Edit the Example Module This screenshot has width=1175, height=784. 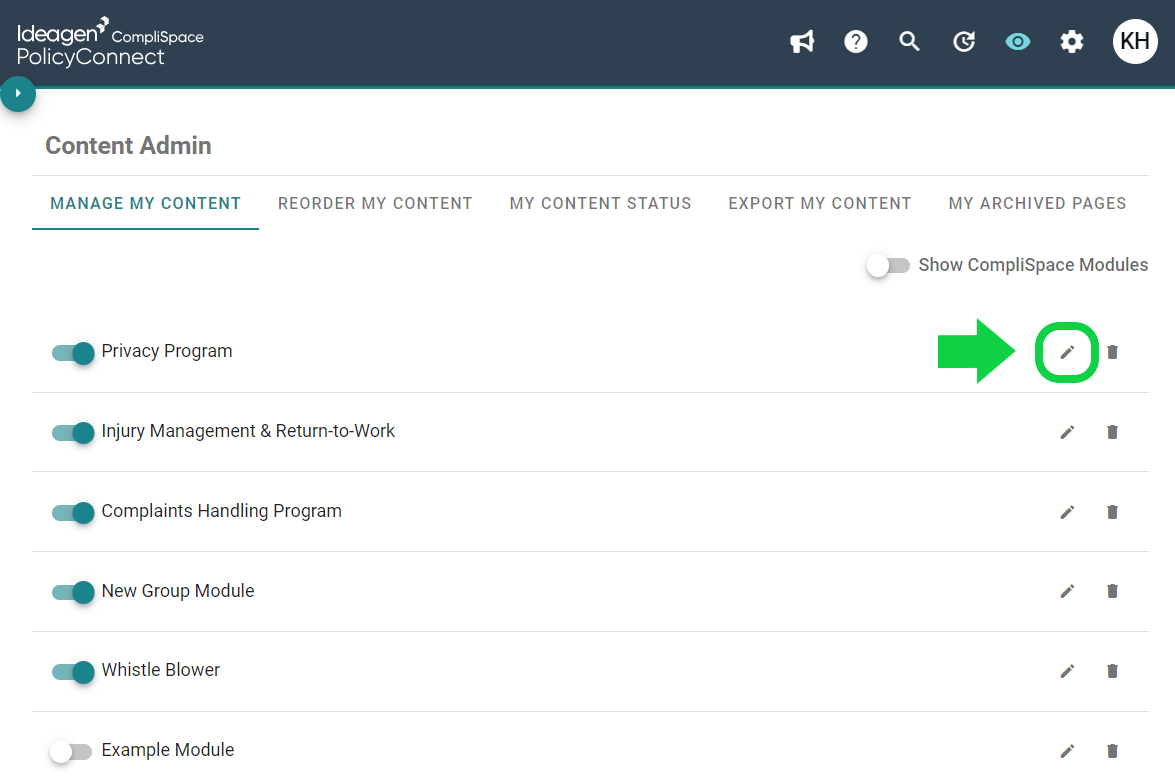(1067, 751)
